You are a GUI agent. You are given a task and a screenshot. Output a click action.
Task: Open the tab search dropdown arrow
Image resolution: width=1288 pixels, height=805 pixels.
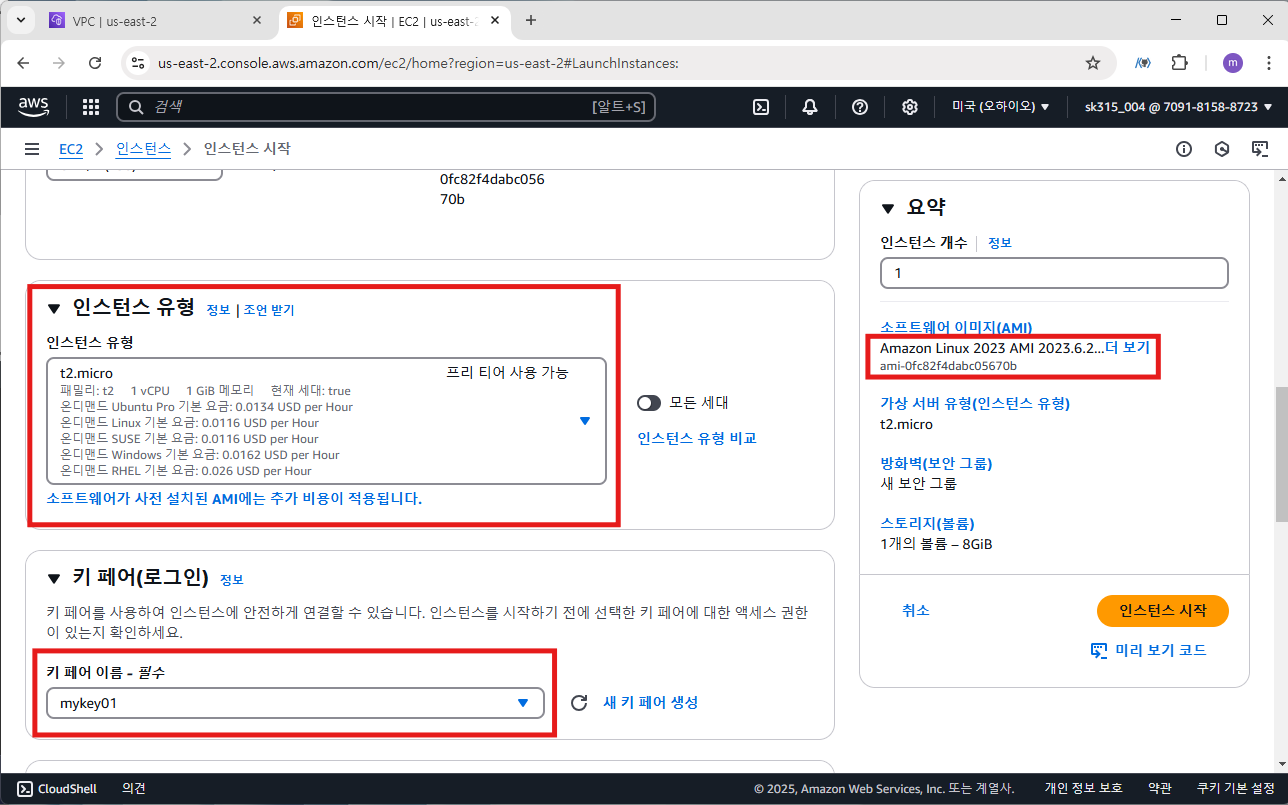[21, 20]
